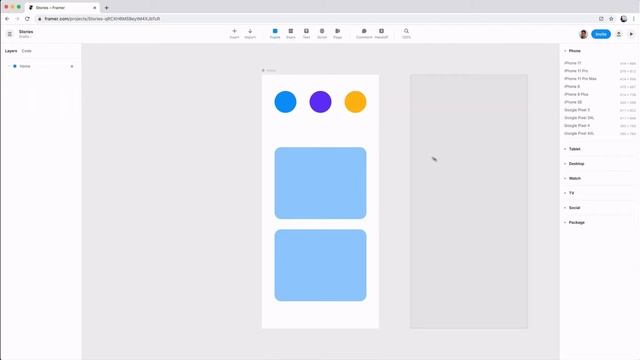
Task: Select the lower light-blue card
Action: pos(320,265)
